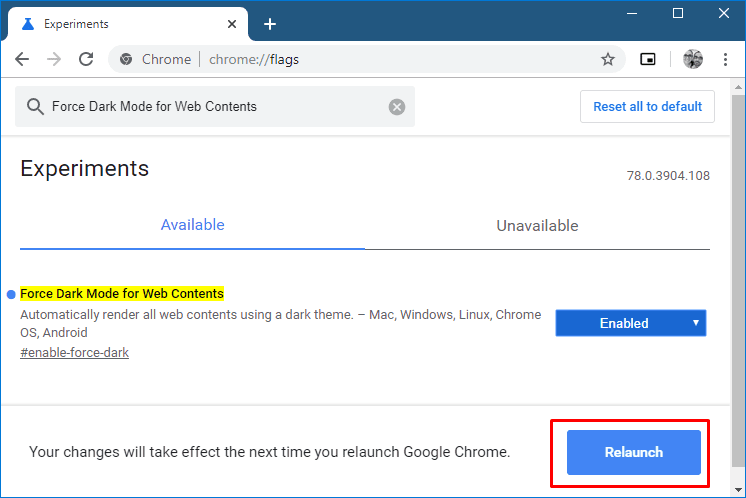Switch to the Unavailable tab
The image size is (746, 498).
pyautogui.click(x=537, y=226)
